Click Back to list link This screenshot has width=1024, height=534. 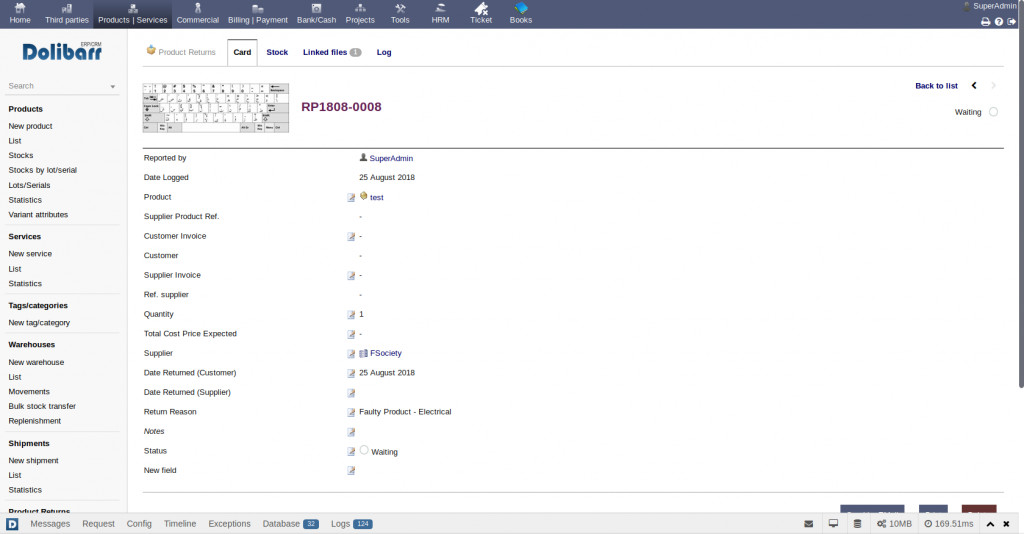tap(936, 86)
